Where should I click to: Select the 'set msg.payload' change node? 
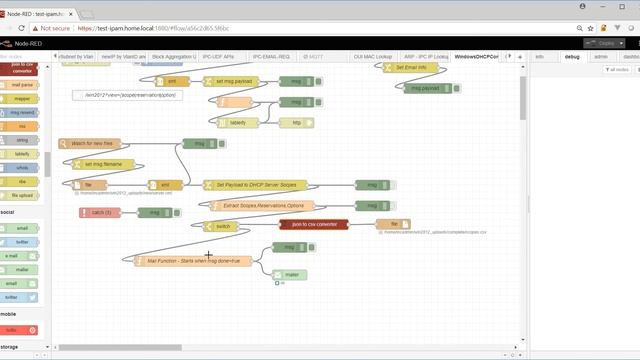(231, 82)
